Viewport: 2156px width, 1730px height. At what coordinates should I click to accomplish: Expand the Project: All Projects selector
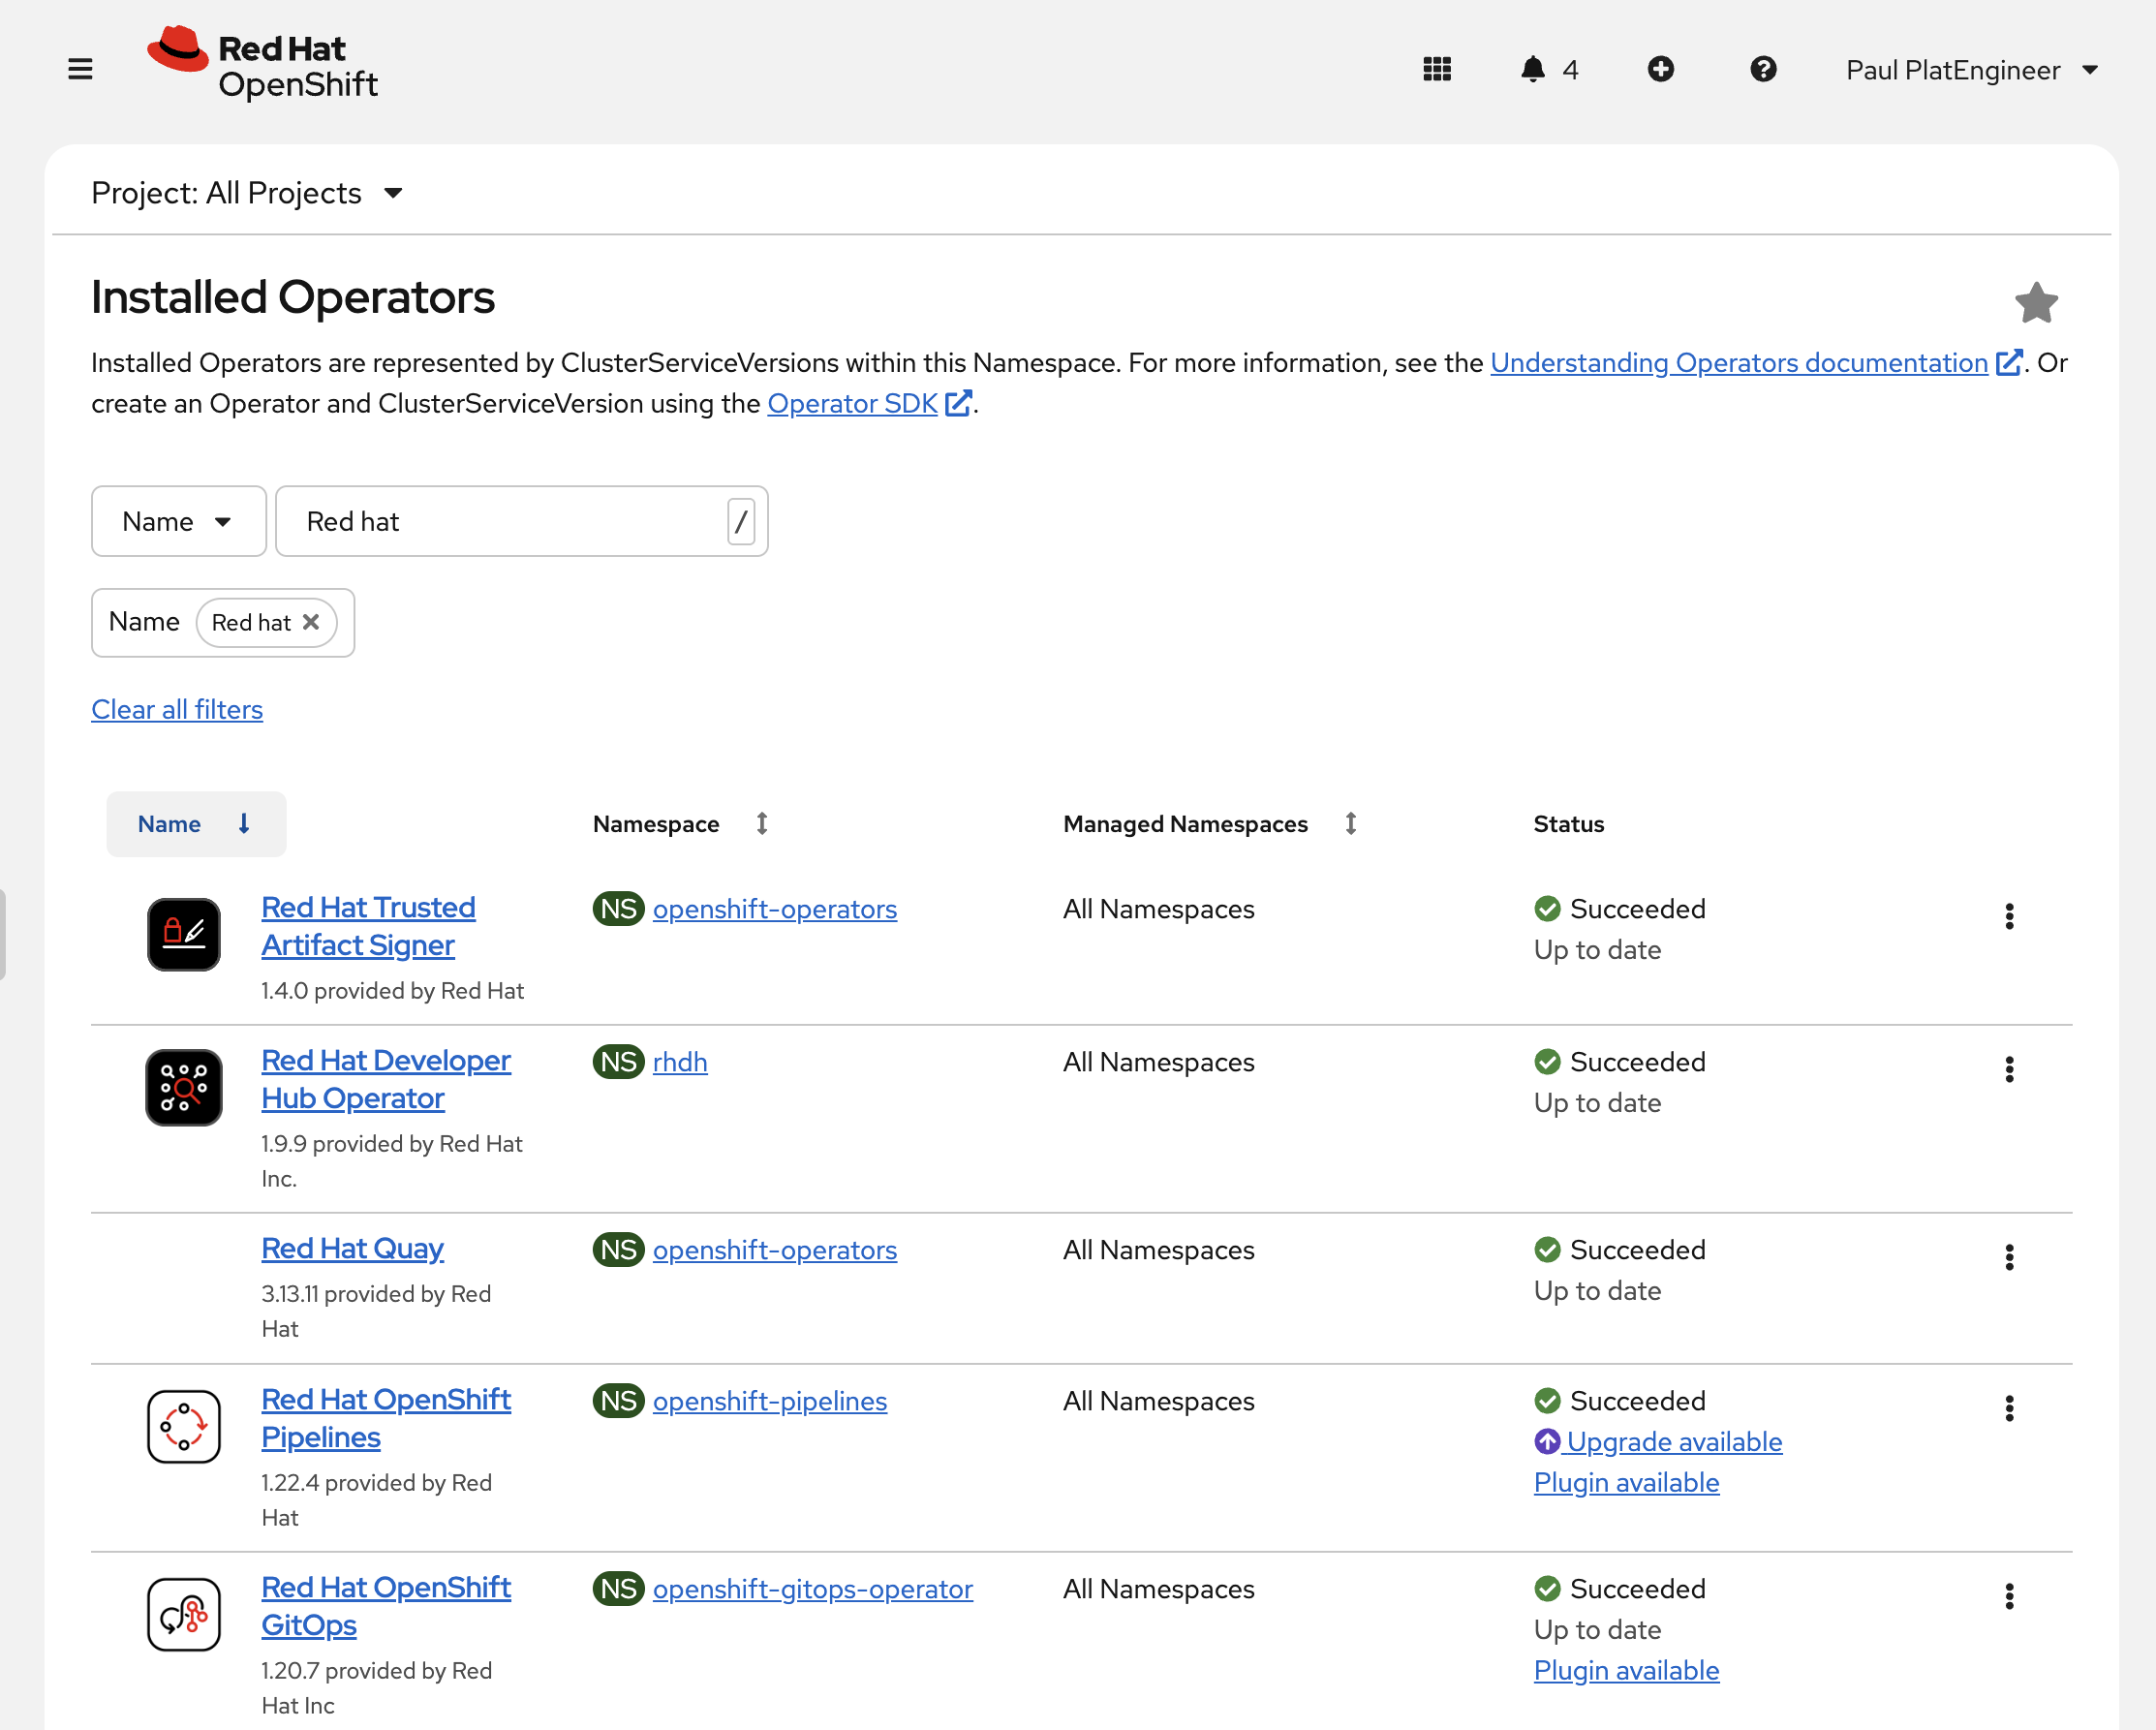click(x=247, y=192)
